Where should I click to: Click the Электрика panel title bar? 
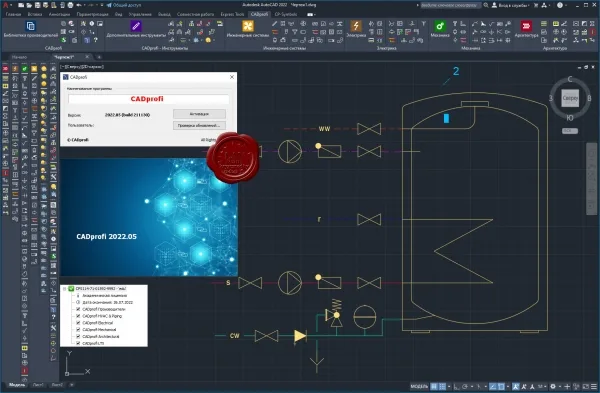coord(386,49)
